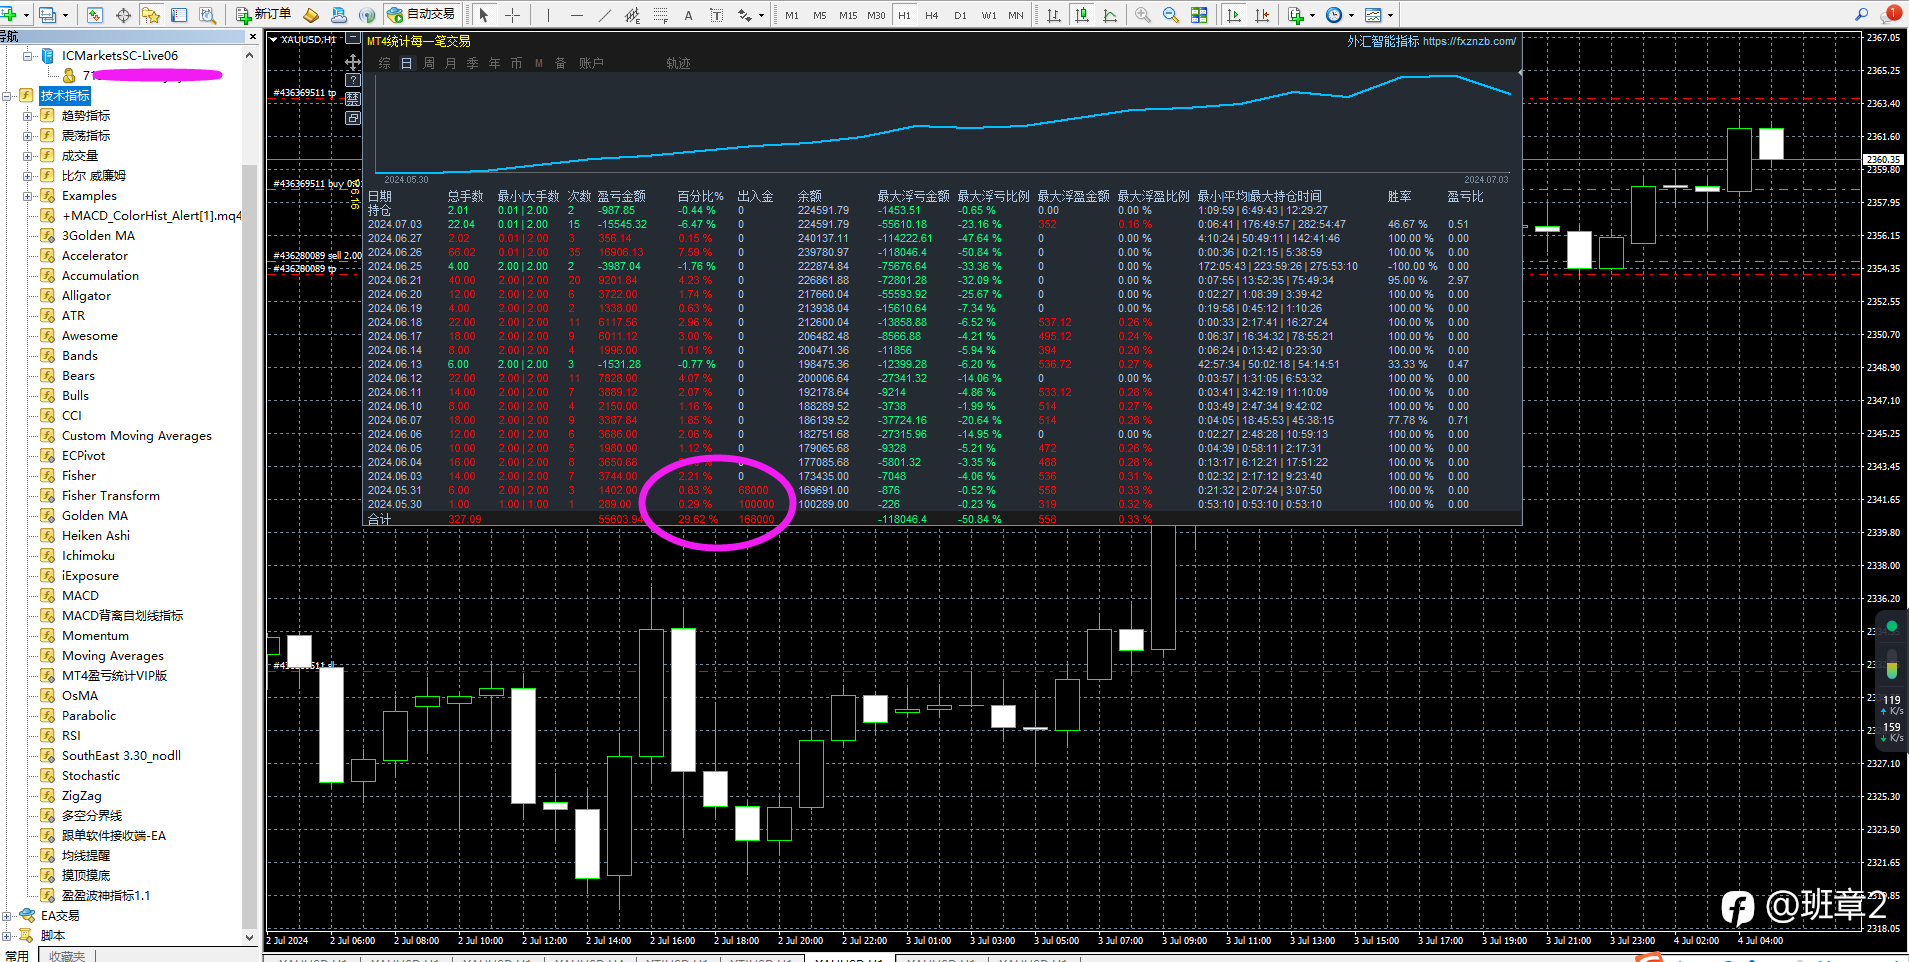The width and height of the screenshot is (1909, 962).
Task: Open the periods clock dropdown
Action: [x=1351, y=15]
